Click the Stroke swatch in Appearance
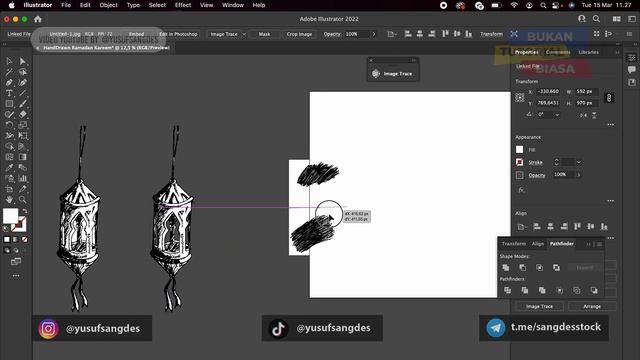The width and height of the screenshot is (640, 360). click(519, 162)
